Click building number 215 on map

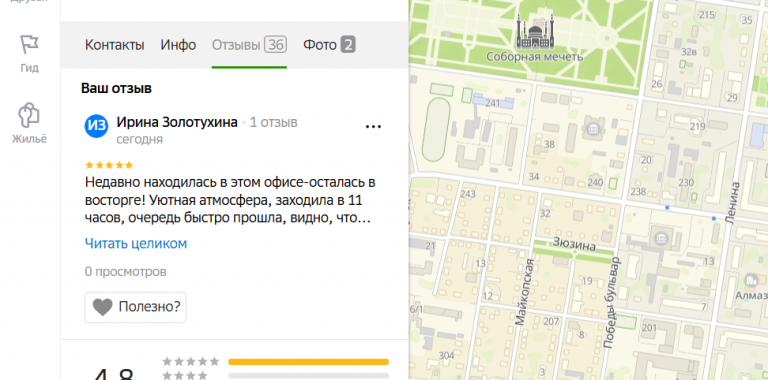pyautogui.click(x=707, y=15)
